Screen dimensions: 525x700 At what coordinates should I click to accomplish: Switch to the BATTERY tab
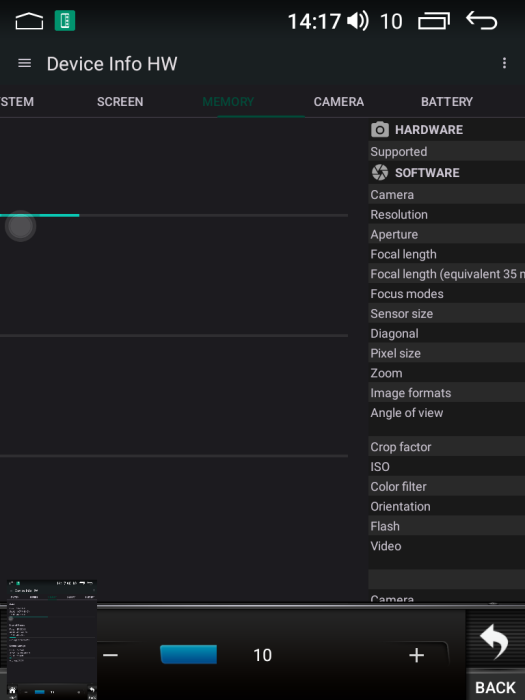coord(447,102)
